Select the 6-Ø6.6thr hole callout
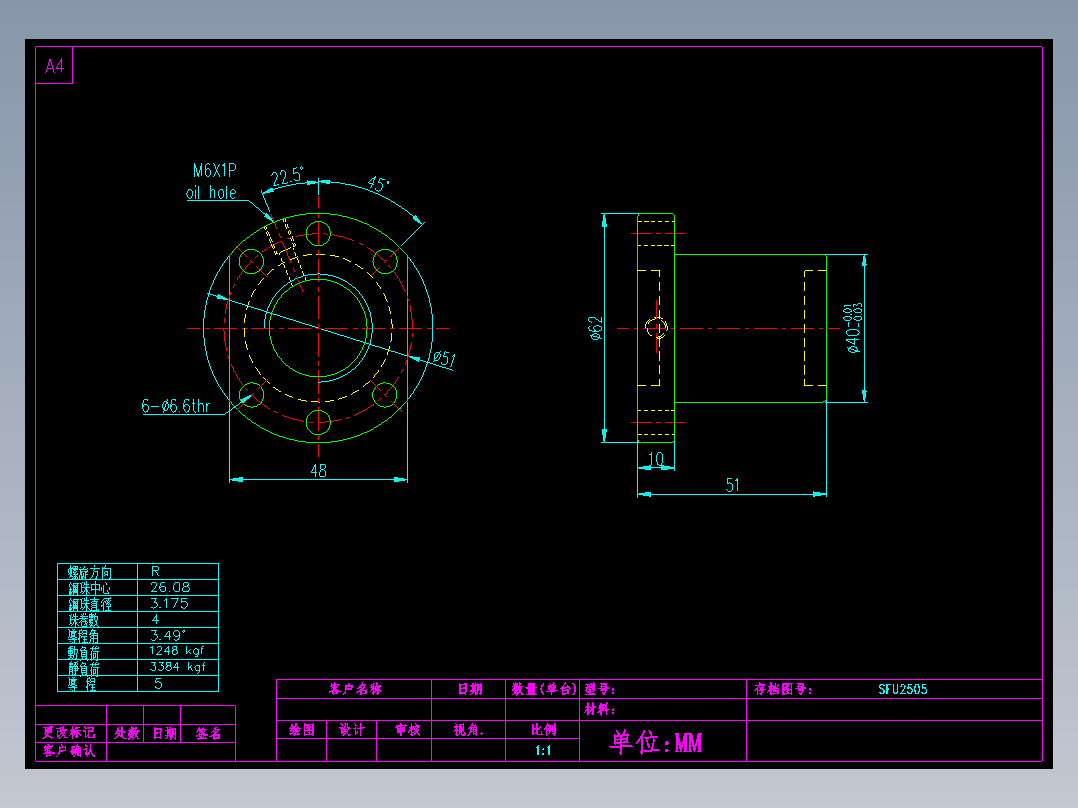 tap(176, 406)
